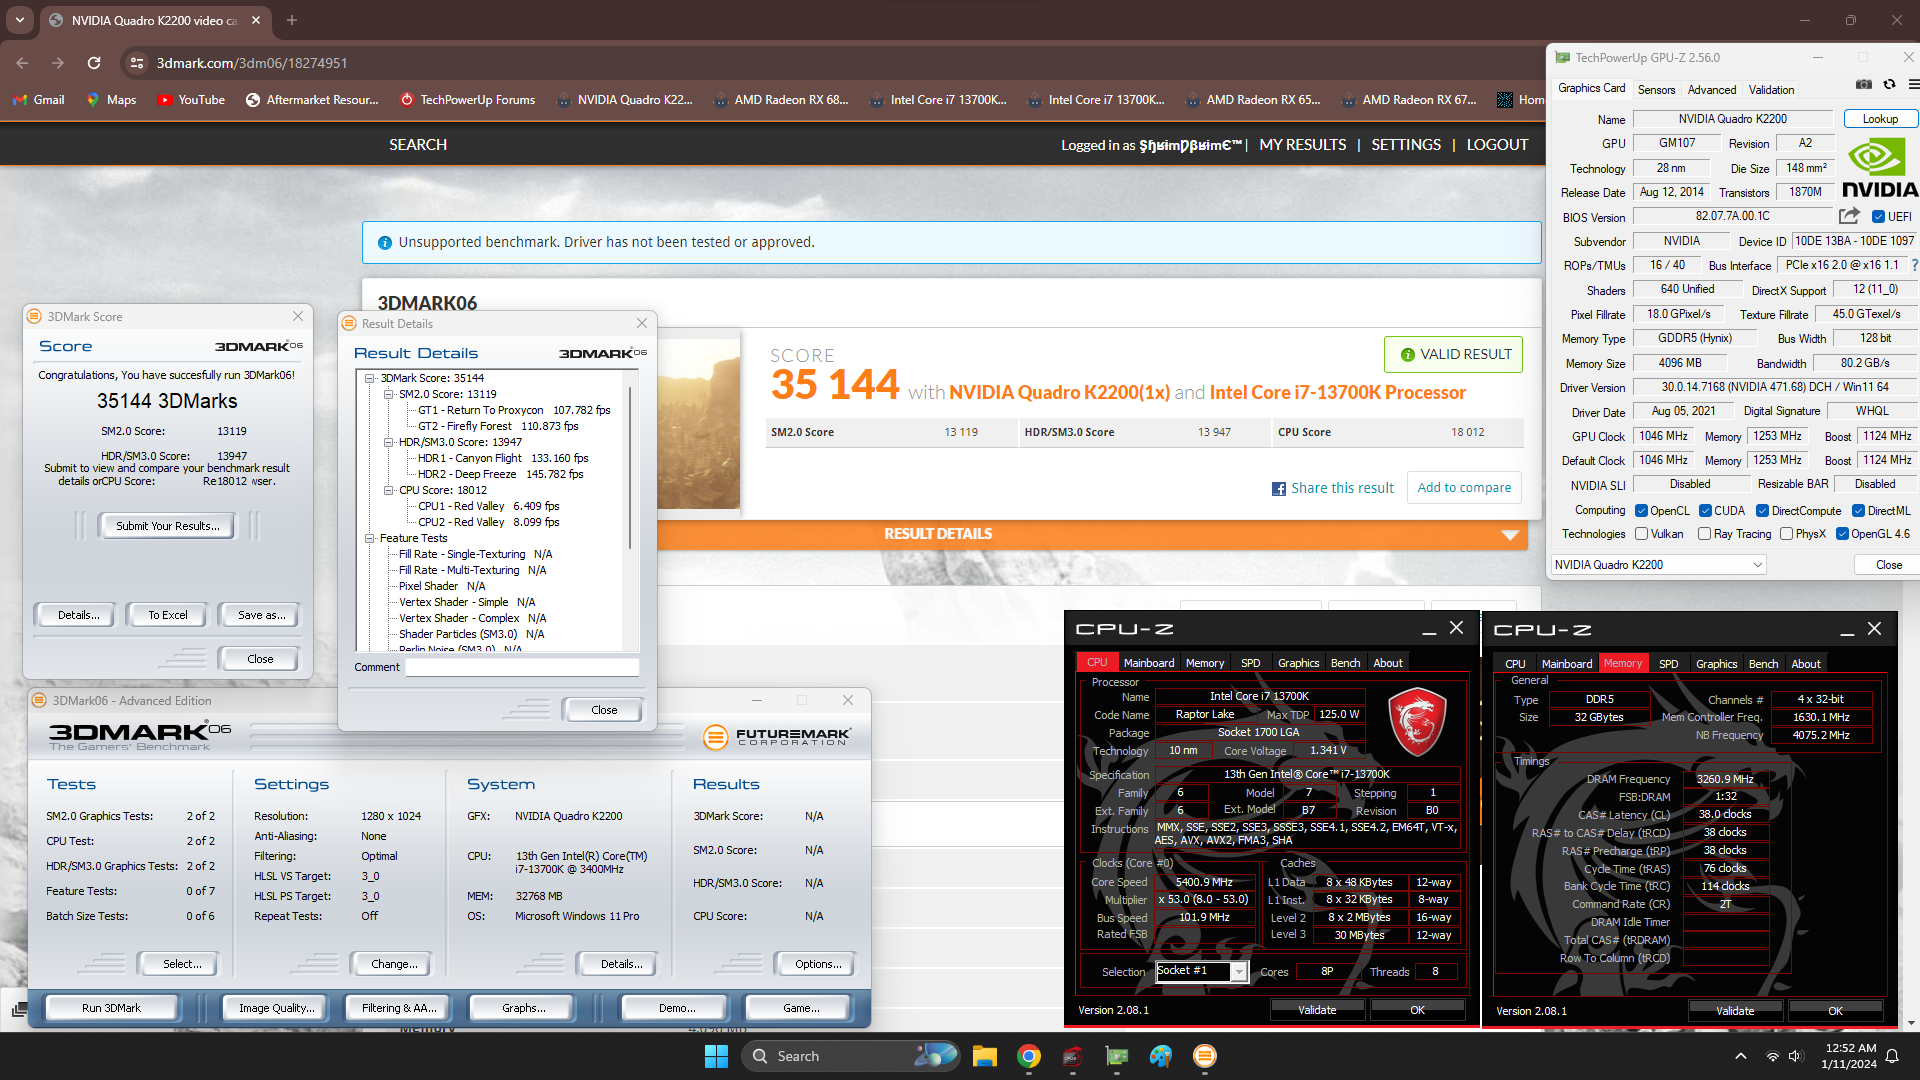The image size is (1920, 1080).
Task: Toggle the CUDA checkbox
Action: pos(1705,511)
